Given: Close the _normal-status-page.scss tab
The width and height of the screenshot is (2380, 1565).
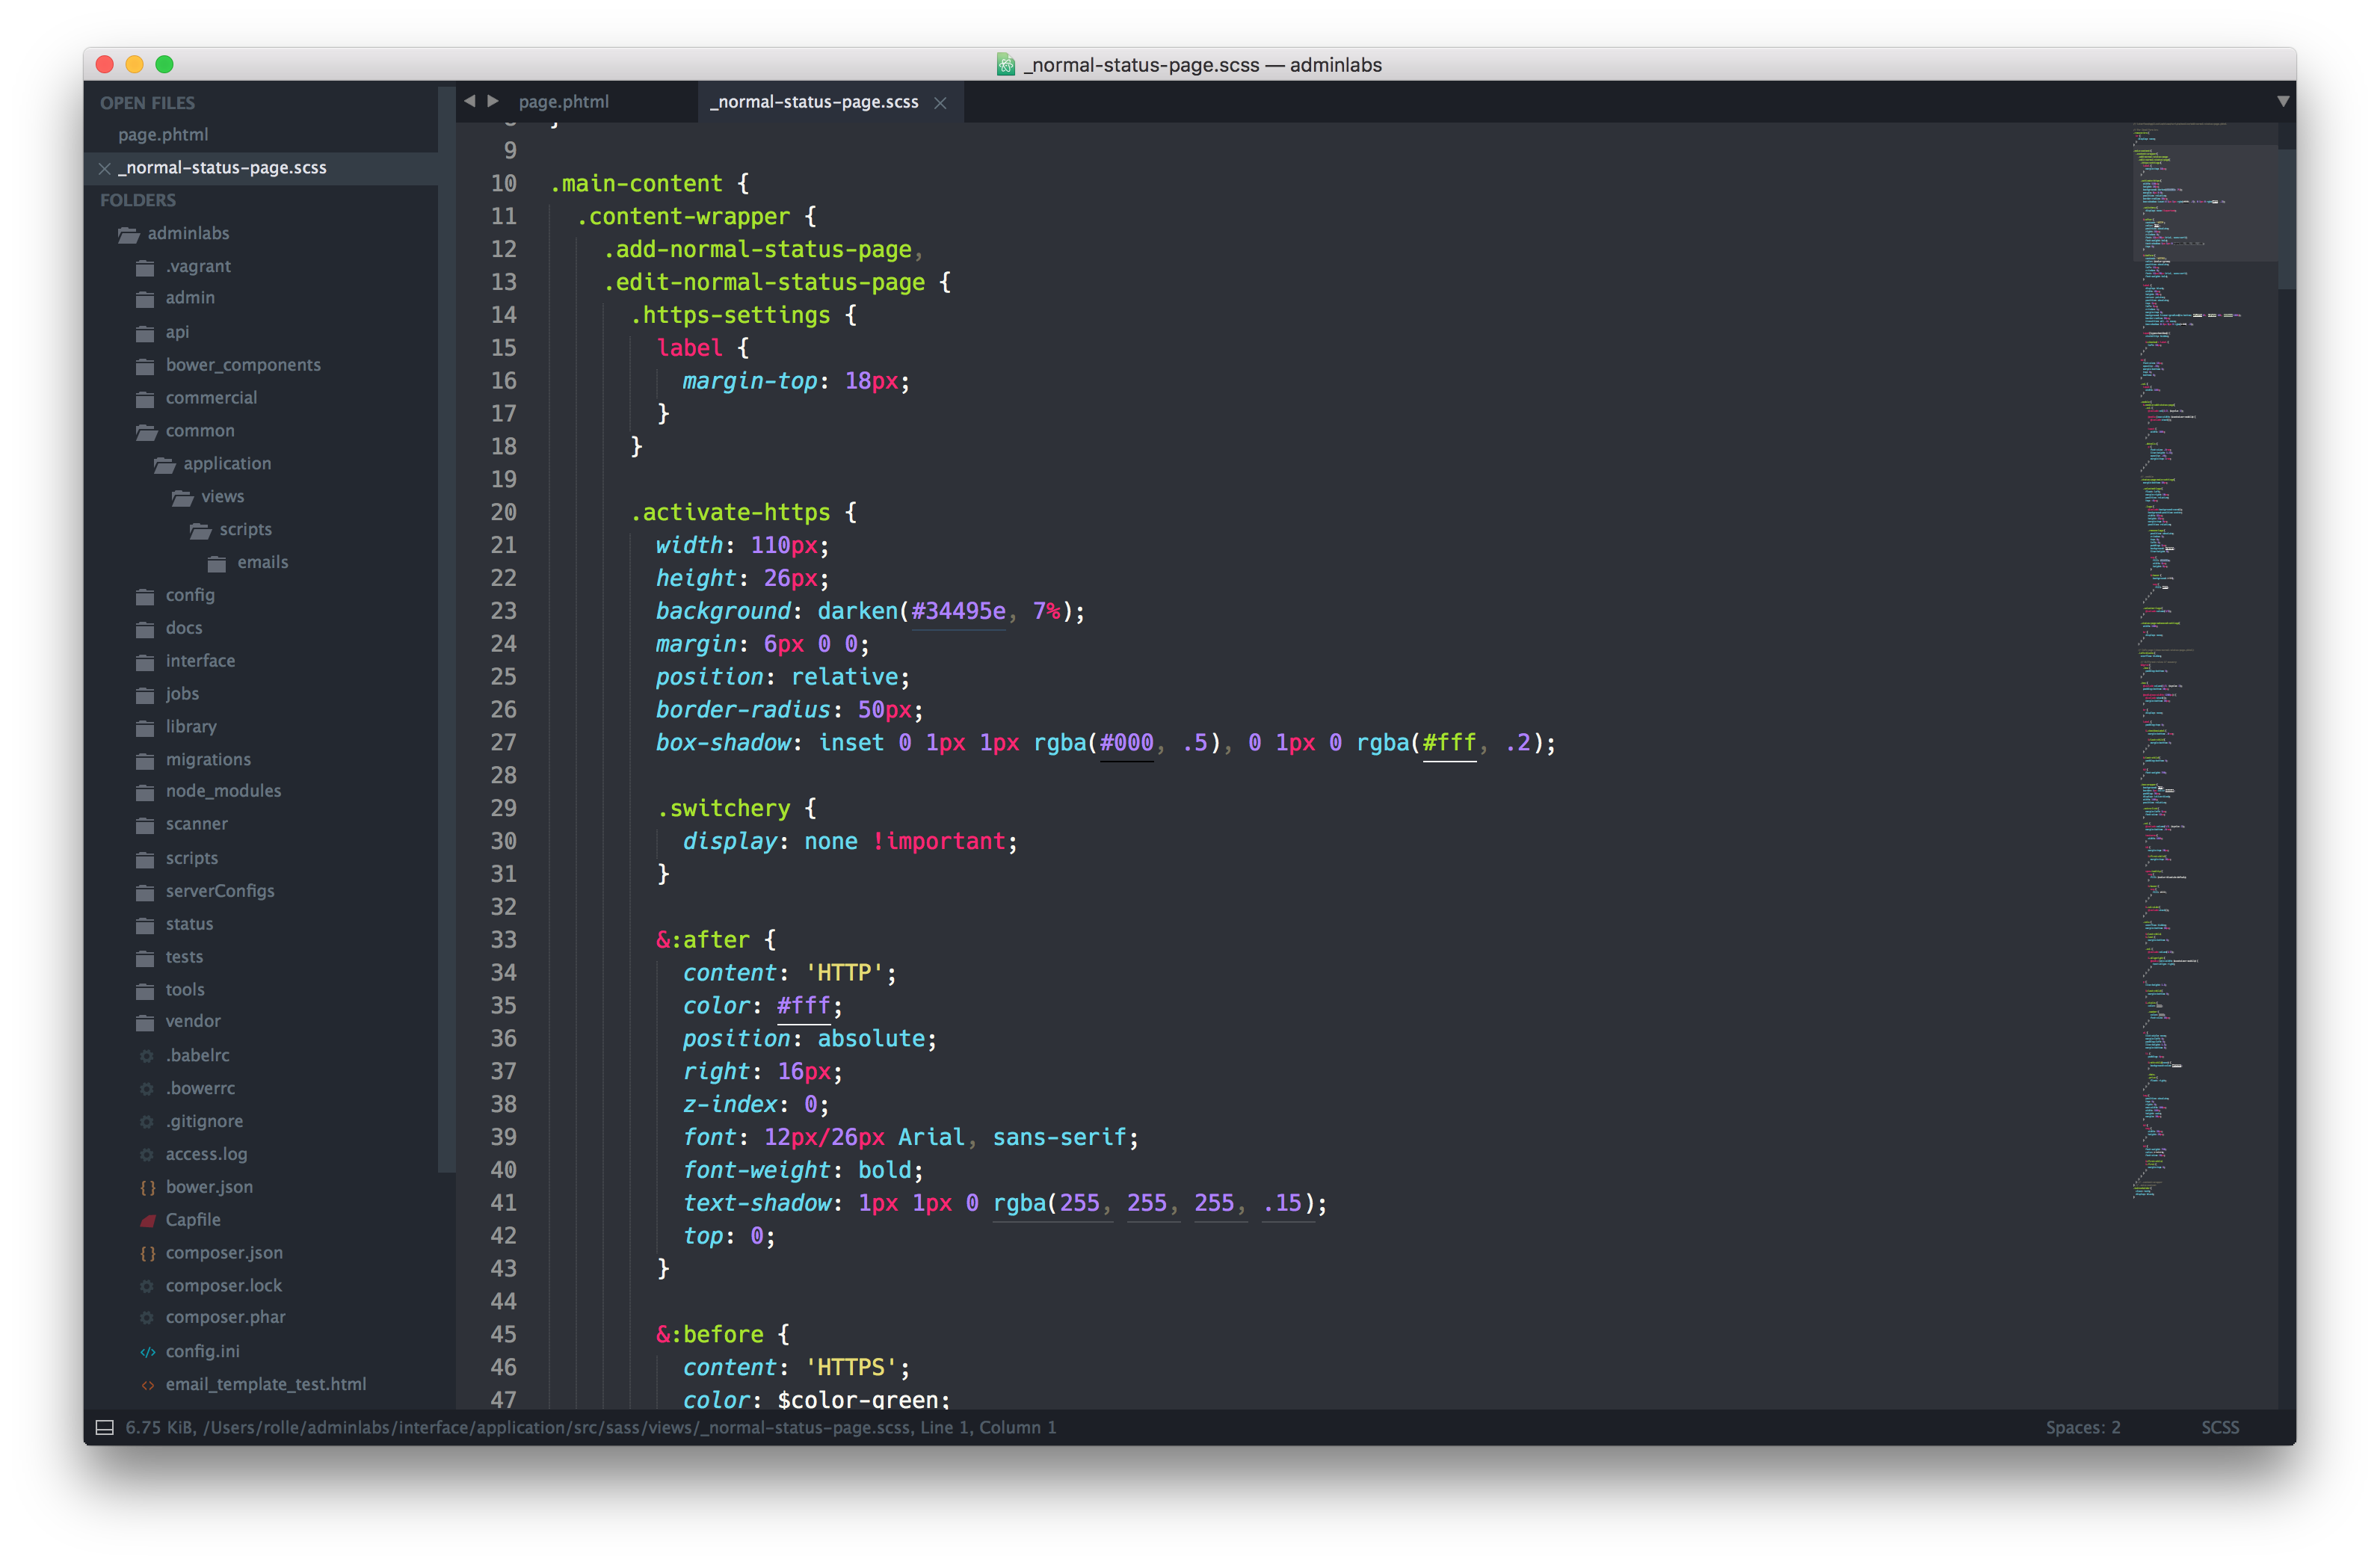Looking at the screenshot, I should [x=940, y=102].
